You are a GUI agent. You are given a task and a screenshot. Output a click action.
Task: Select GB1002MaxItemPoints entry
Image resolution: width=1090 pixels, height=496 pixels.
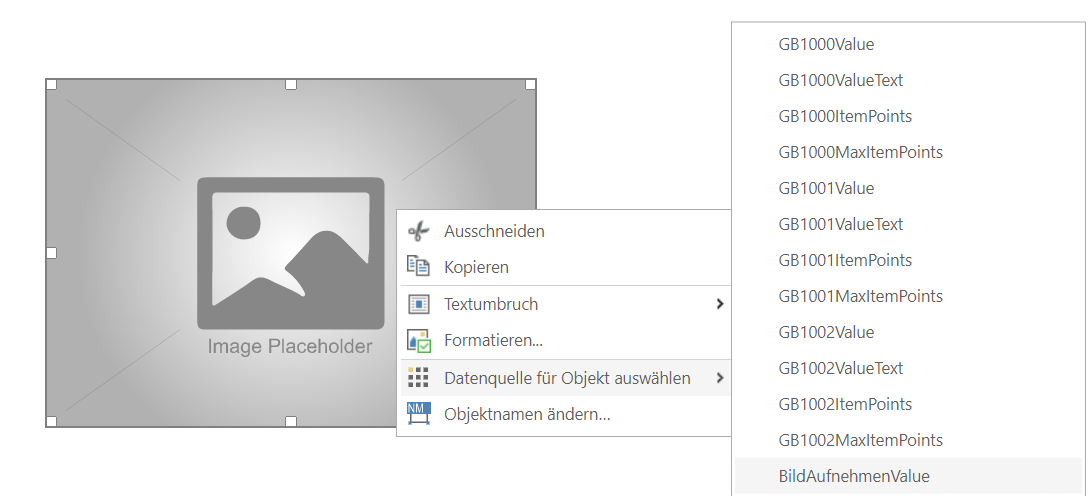click(x=860, y=440)
